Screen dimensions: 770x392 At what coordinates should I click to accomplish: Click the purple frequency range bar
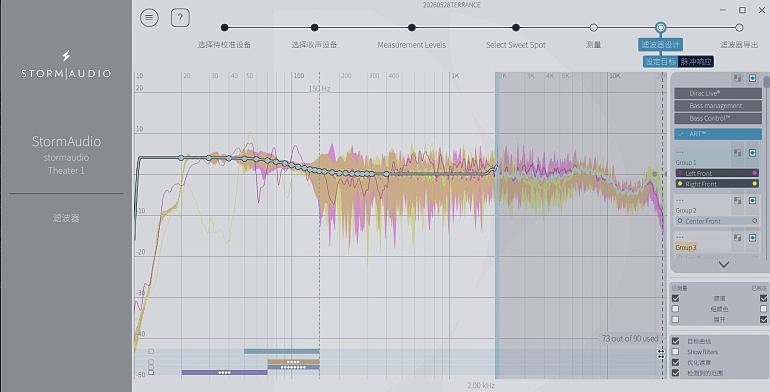224,372
